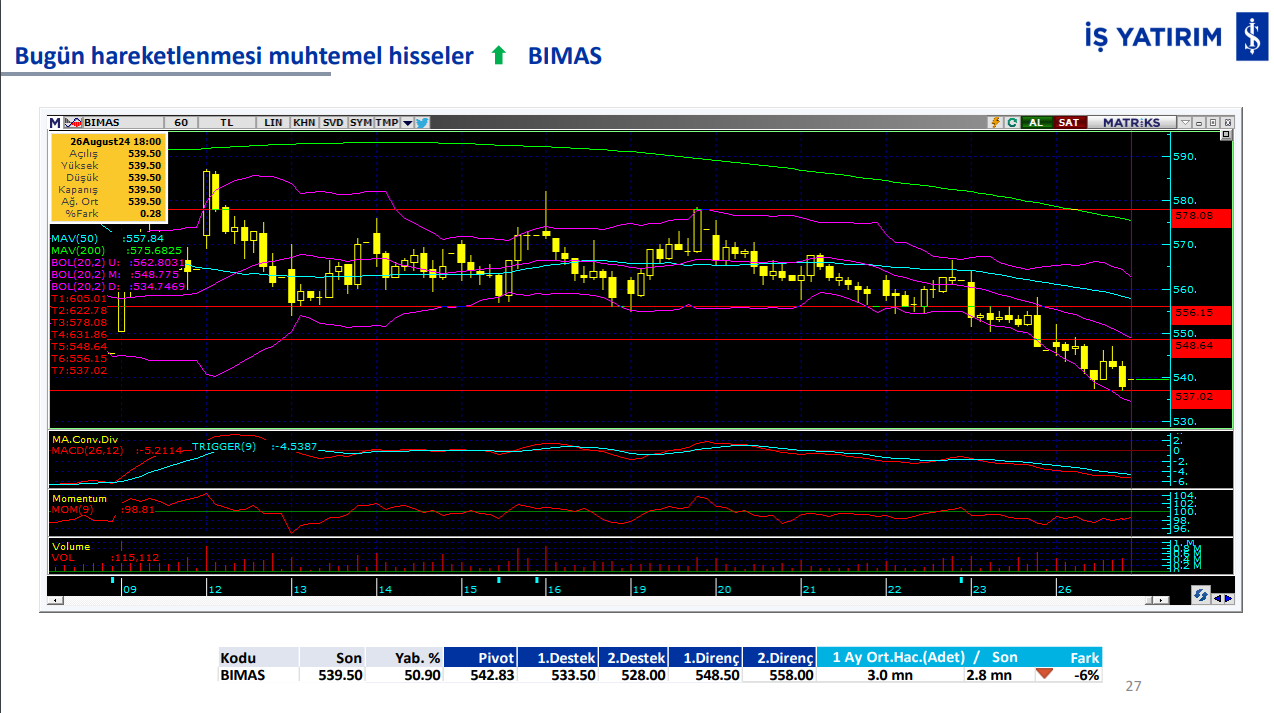Viewport: 1274px width, 713px height.
Task: Click the Twitter bird icon
Action: pos(422,122)
